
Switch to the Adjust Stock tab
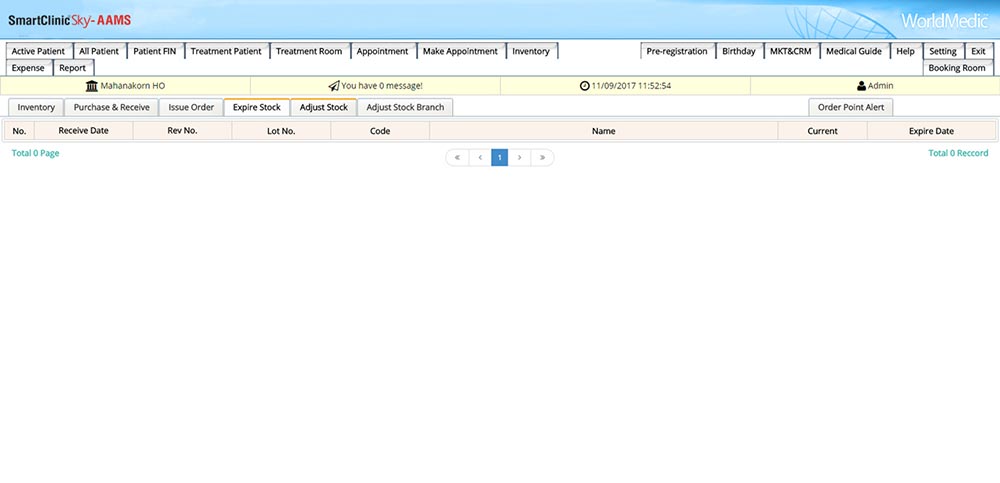(324, 107)
